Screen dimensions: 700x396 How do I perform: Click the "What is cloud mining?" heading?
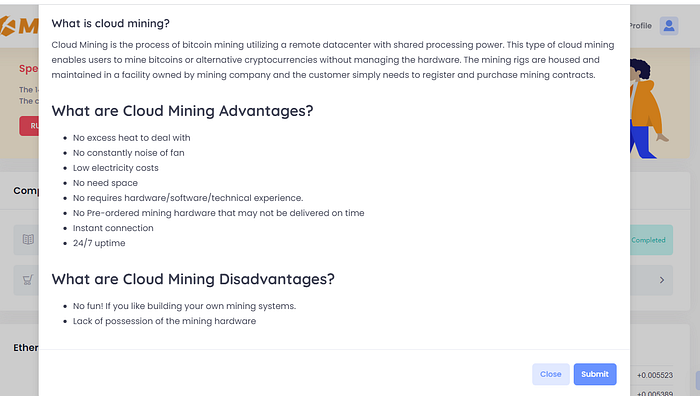click(x=110, y=23)
